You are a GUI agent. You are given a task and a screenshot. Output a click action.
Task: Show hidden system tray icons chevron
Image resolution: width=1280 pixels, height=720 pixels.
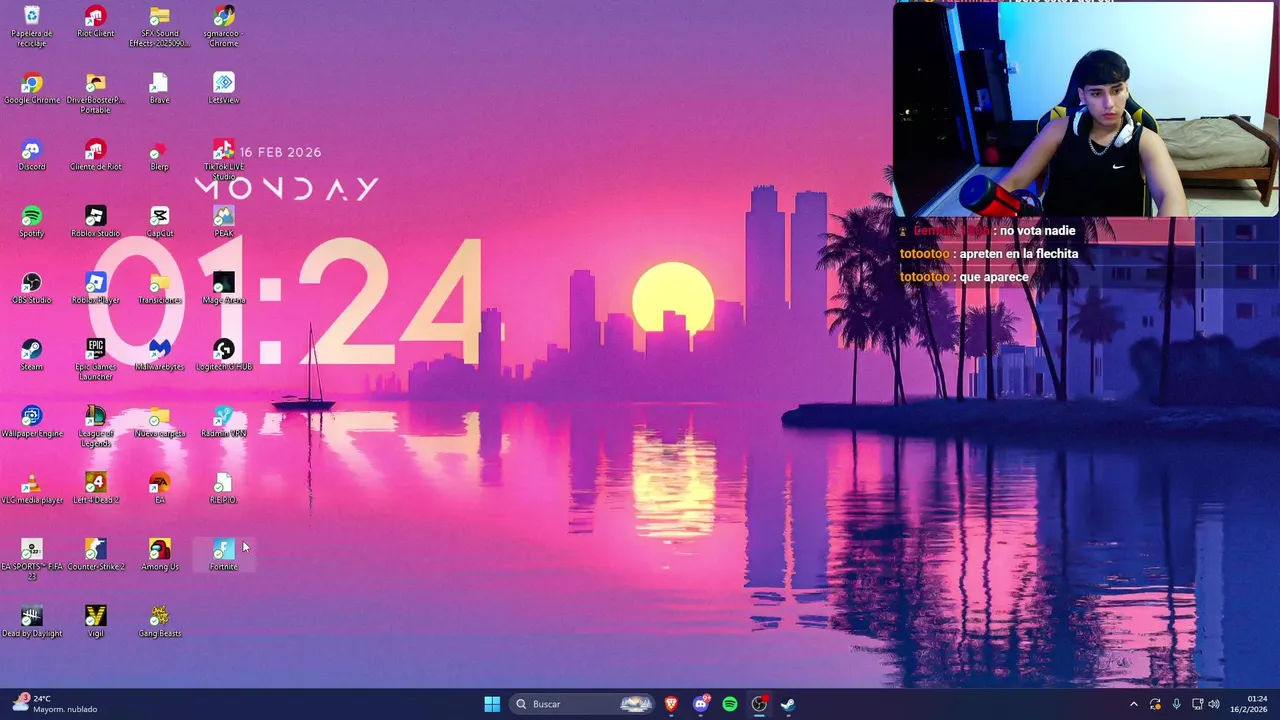1133,704
